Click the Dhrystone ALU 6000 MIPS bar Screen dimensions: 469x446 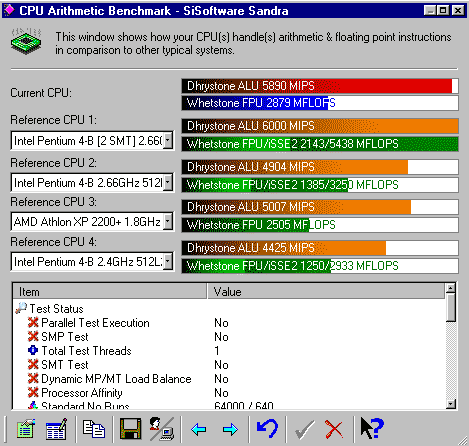click(x=320, y=126)
